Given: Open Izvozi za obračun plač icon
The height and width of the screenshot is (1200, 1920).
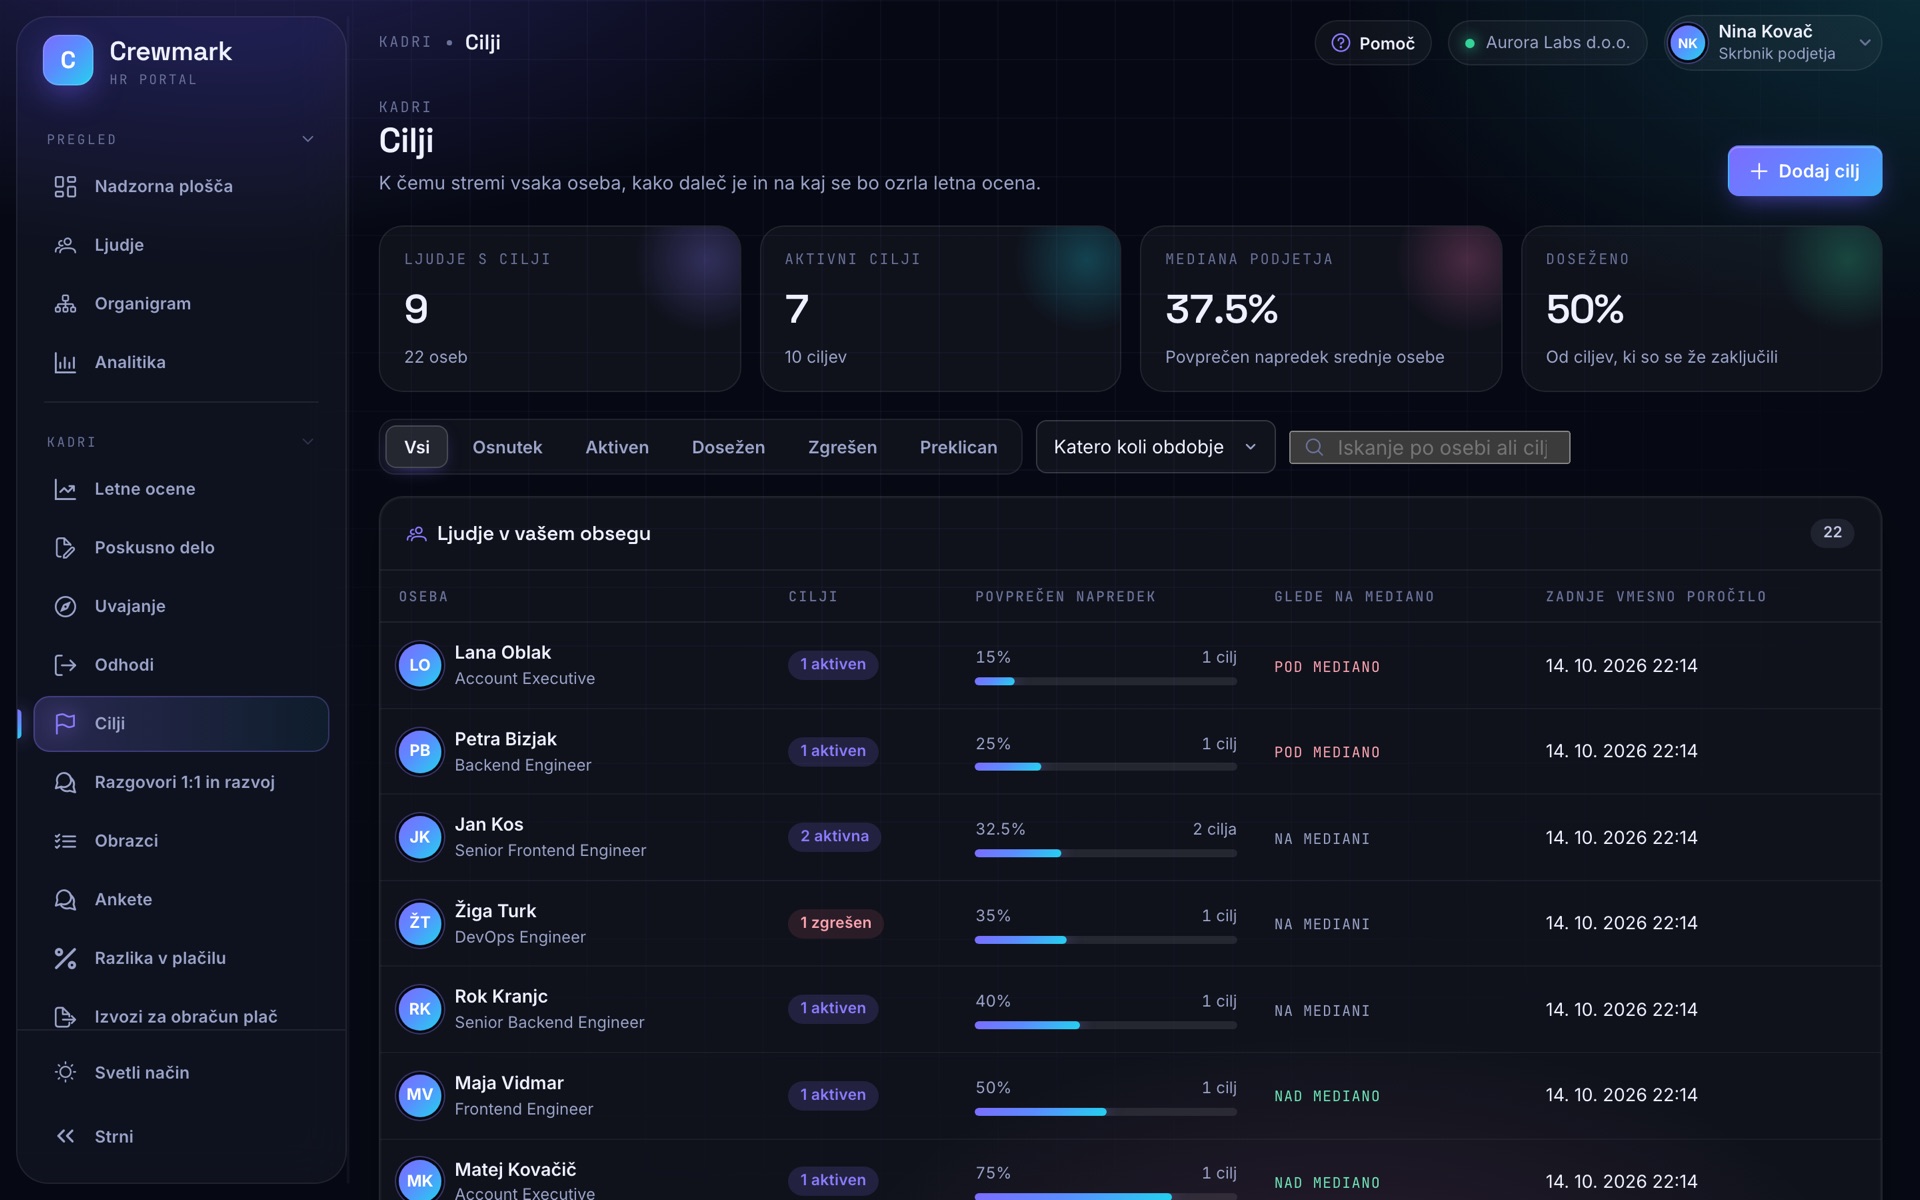Looking at the screenshot, I should [65, 1017].
